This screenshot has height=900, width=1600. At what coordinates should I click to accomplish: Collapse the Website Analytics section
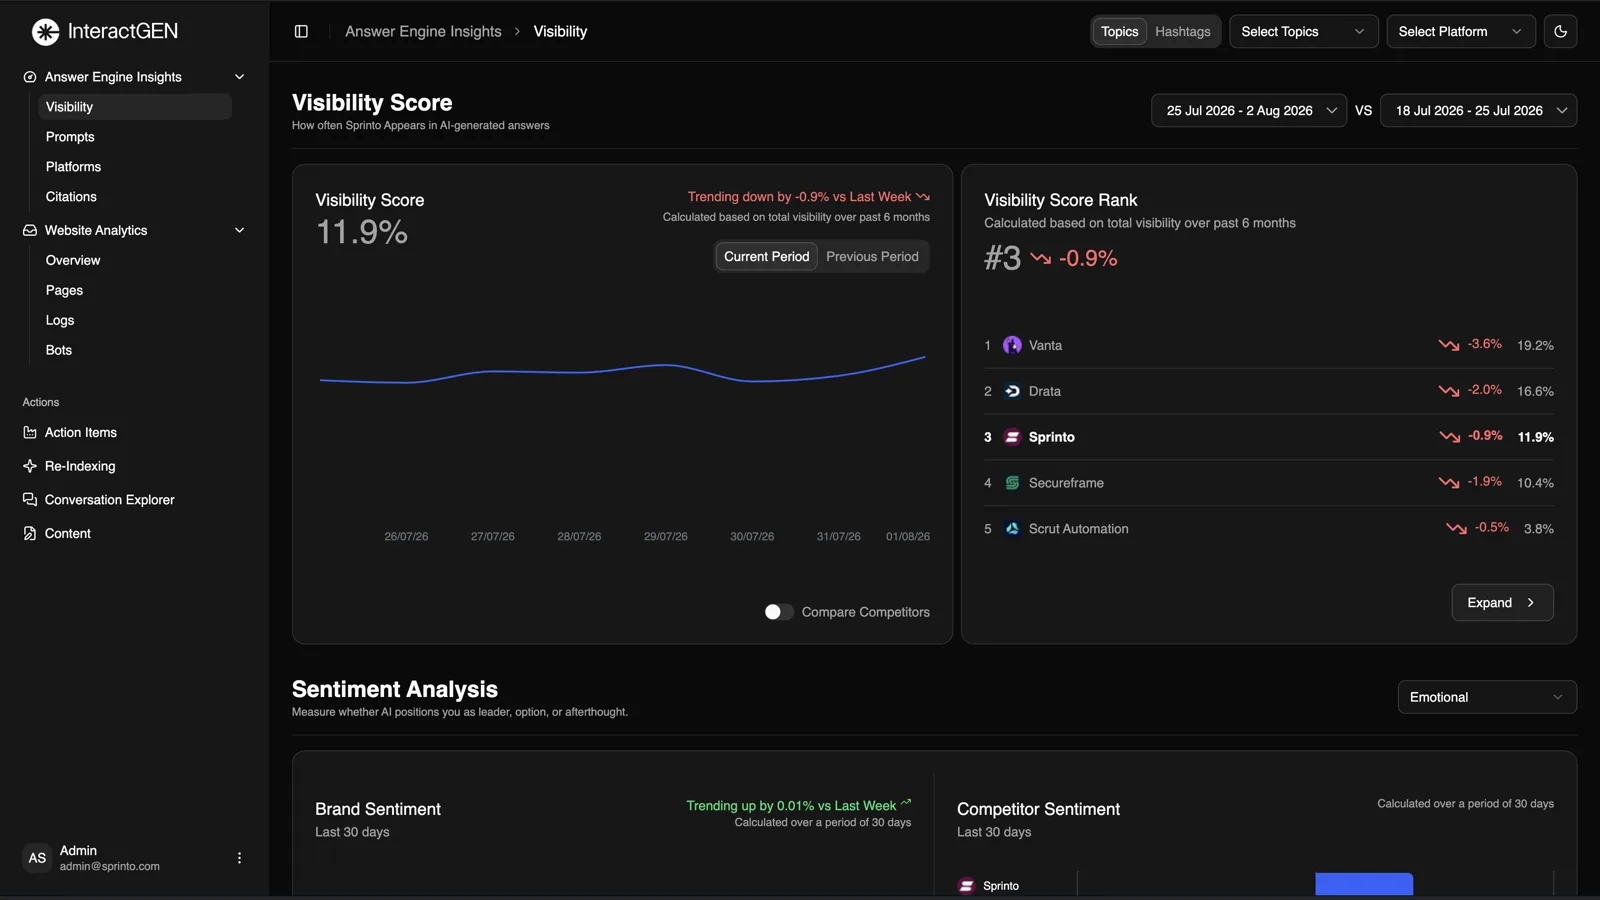click(240, 230)
